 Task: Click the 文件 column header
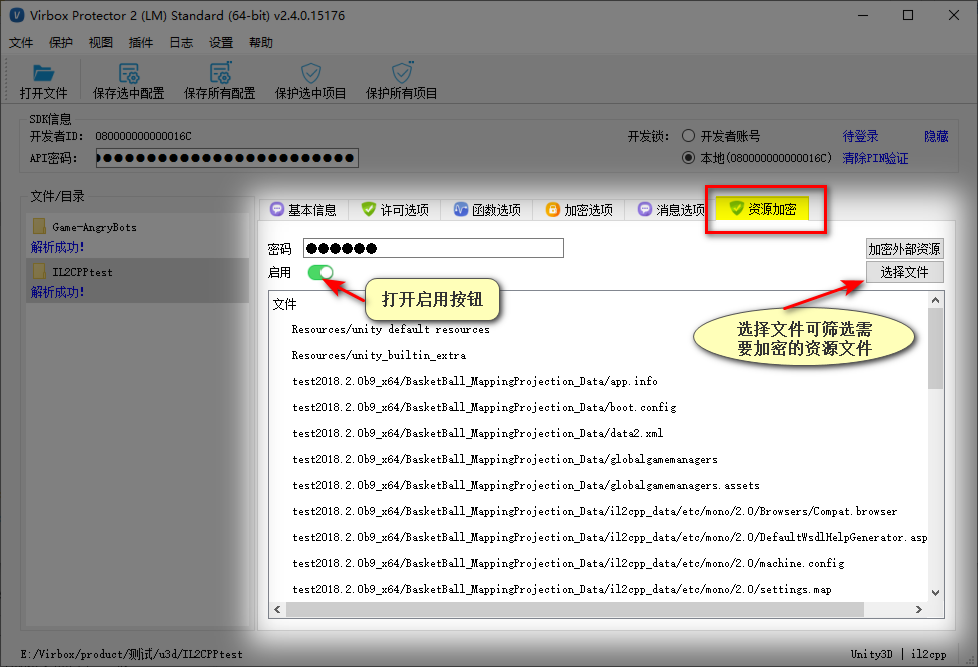(284, 304)
